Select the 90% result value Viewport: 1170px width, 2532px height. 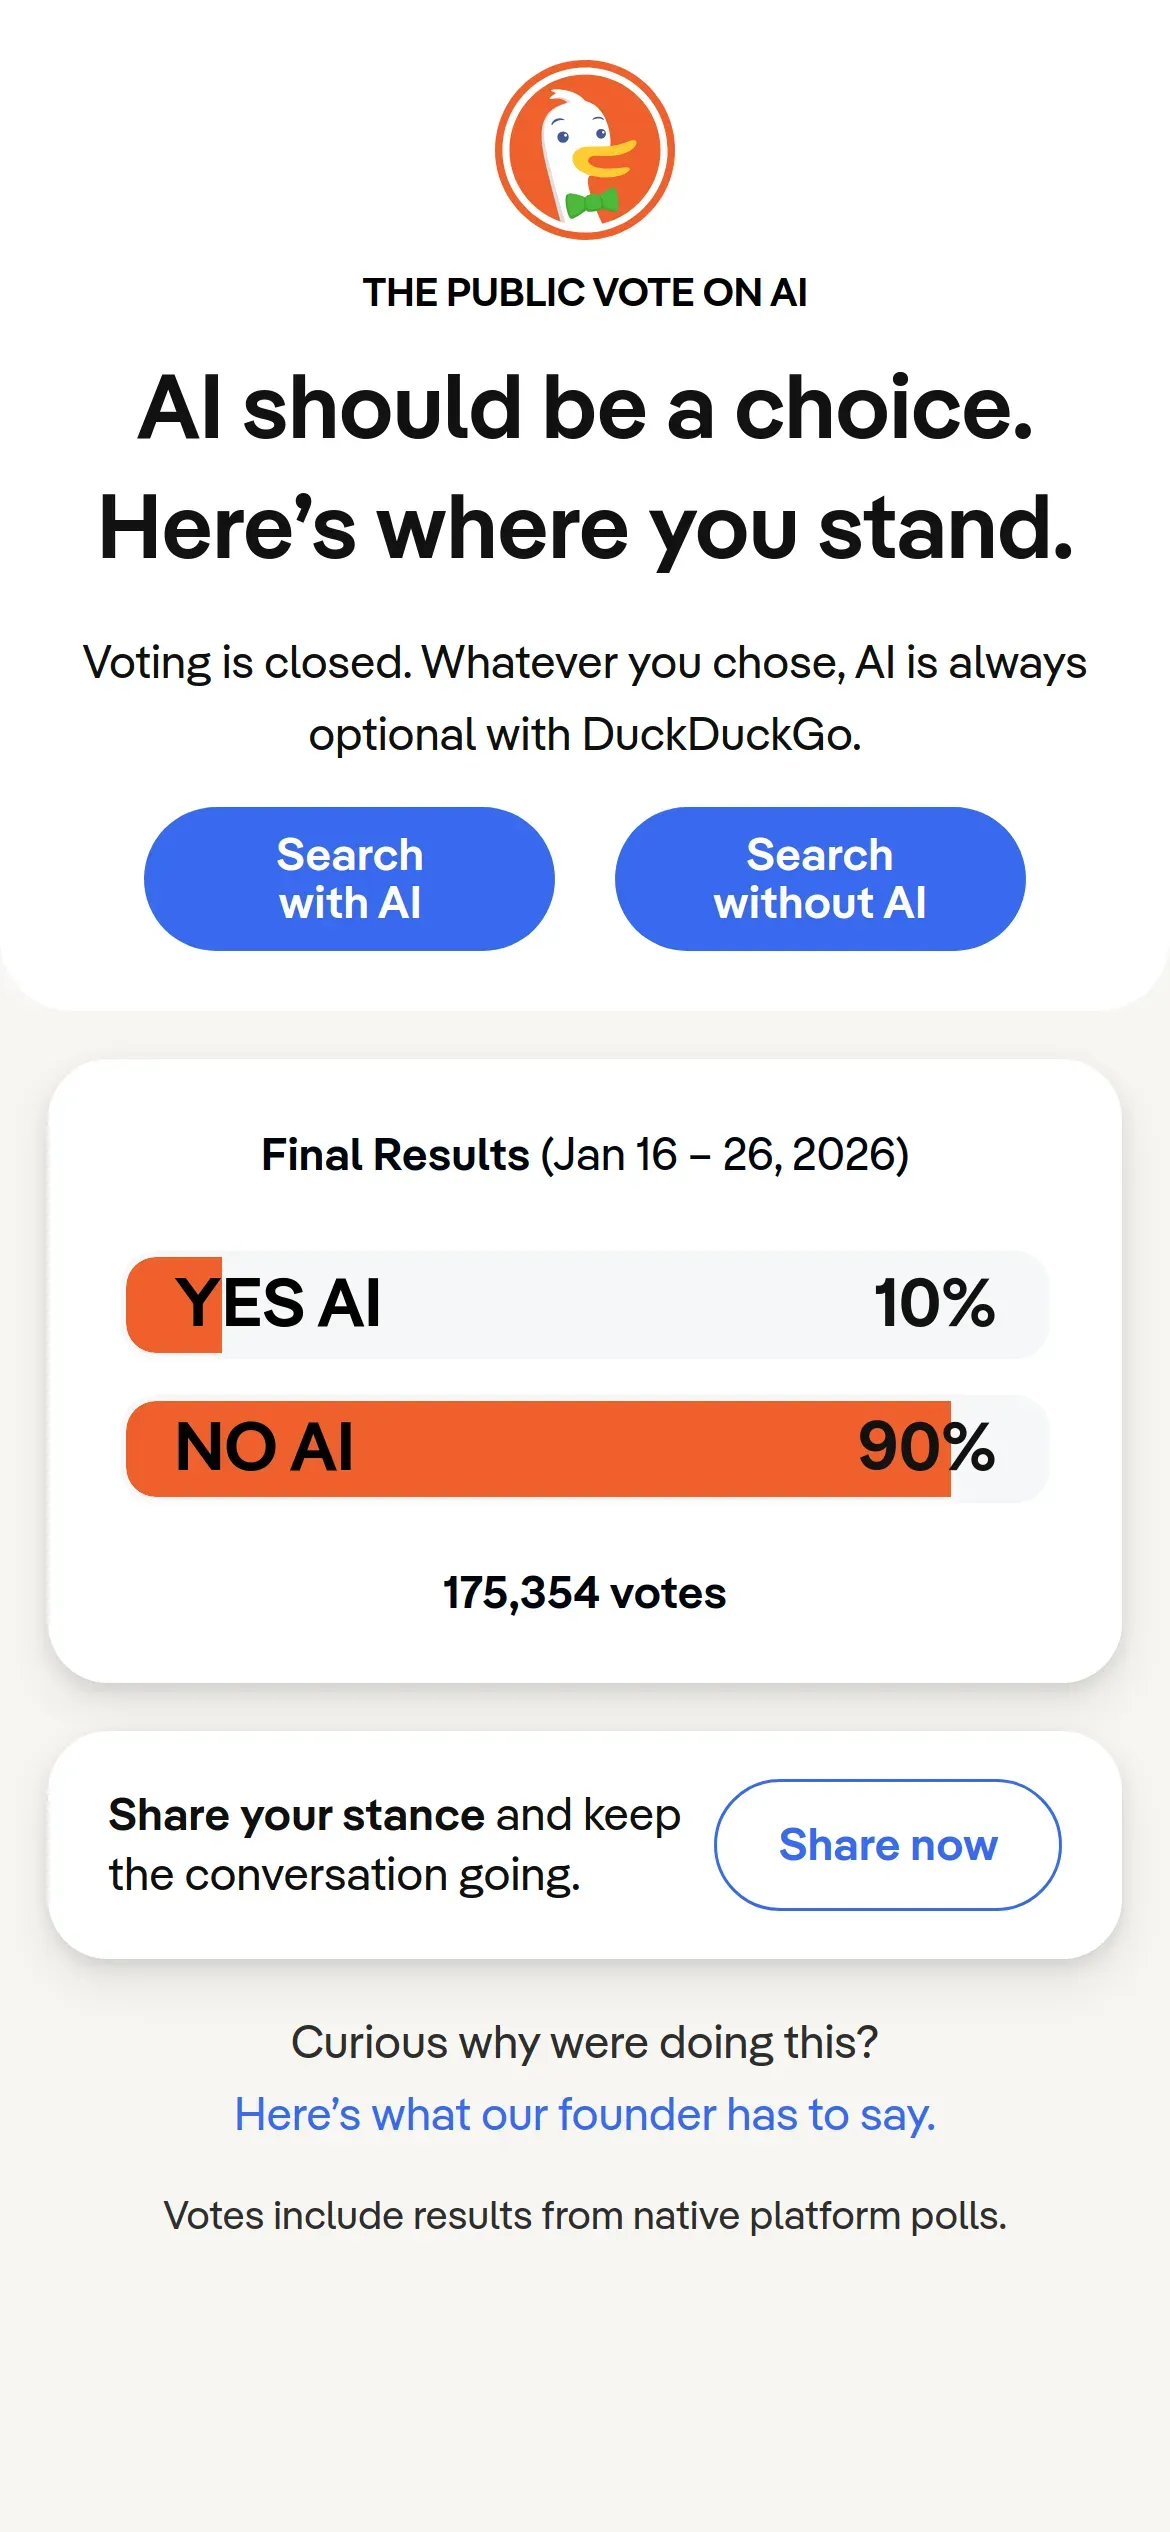[x=926, y=1447]
